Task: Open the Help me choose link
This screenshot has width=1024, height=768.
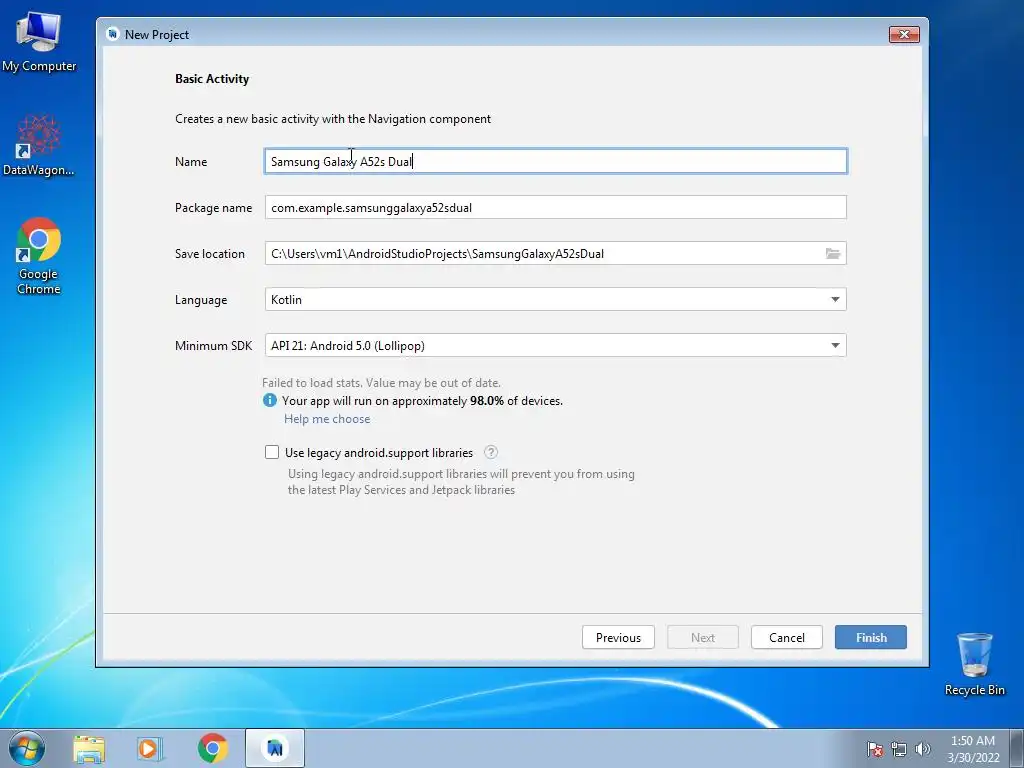Action: 327,419
